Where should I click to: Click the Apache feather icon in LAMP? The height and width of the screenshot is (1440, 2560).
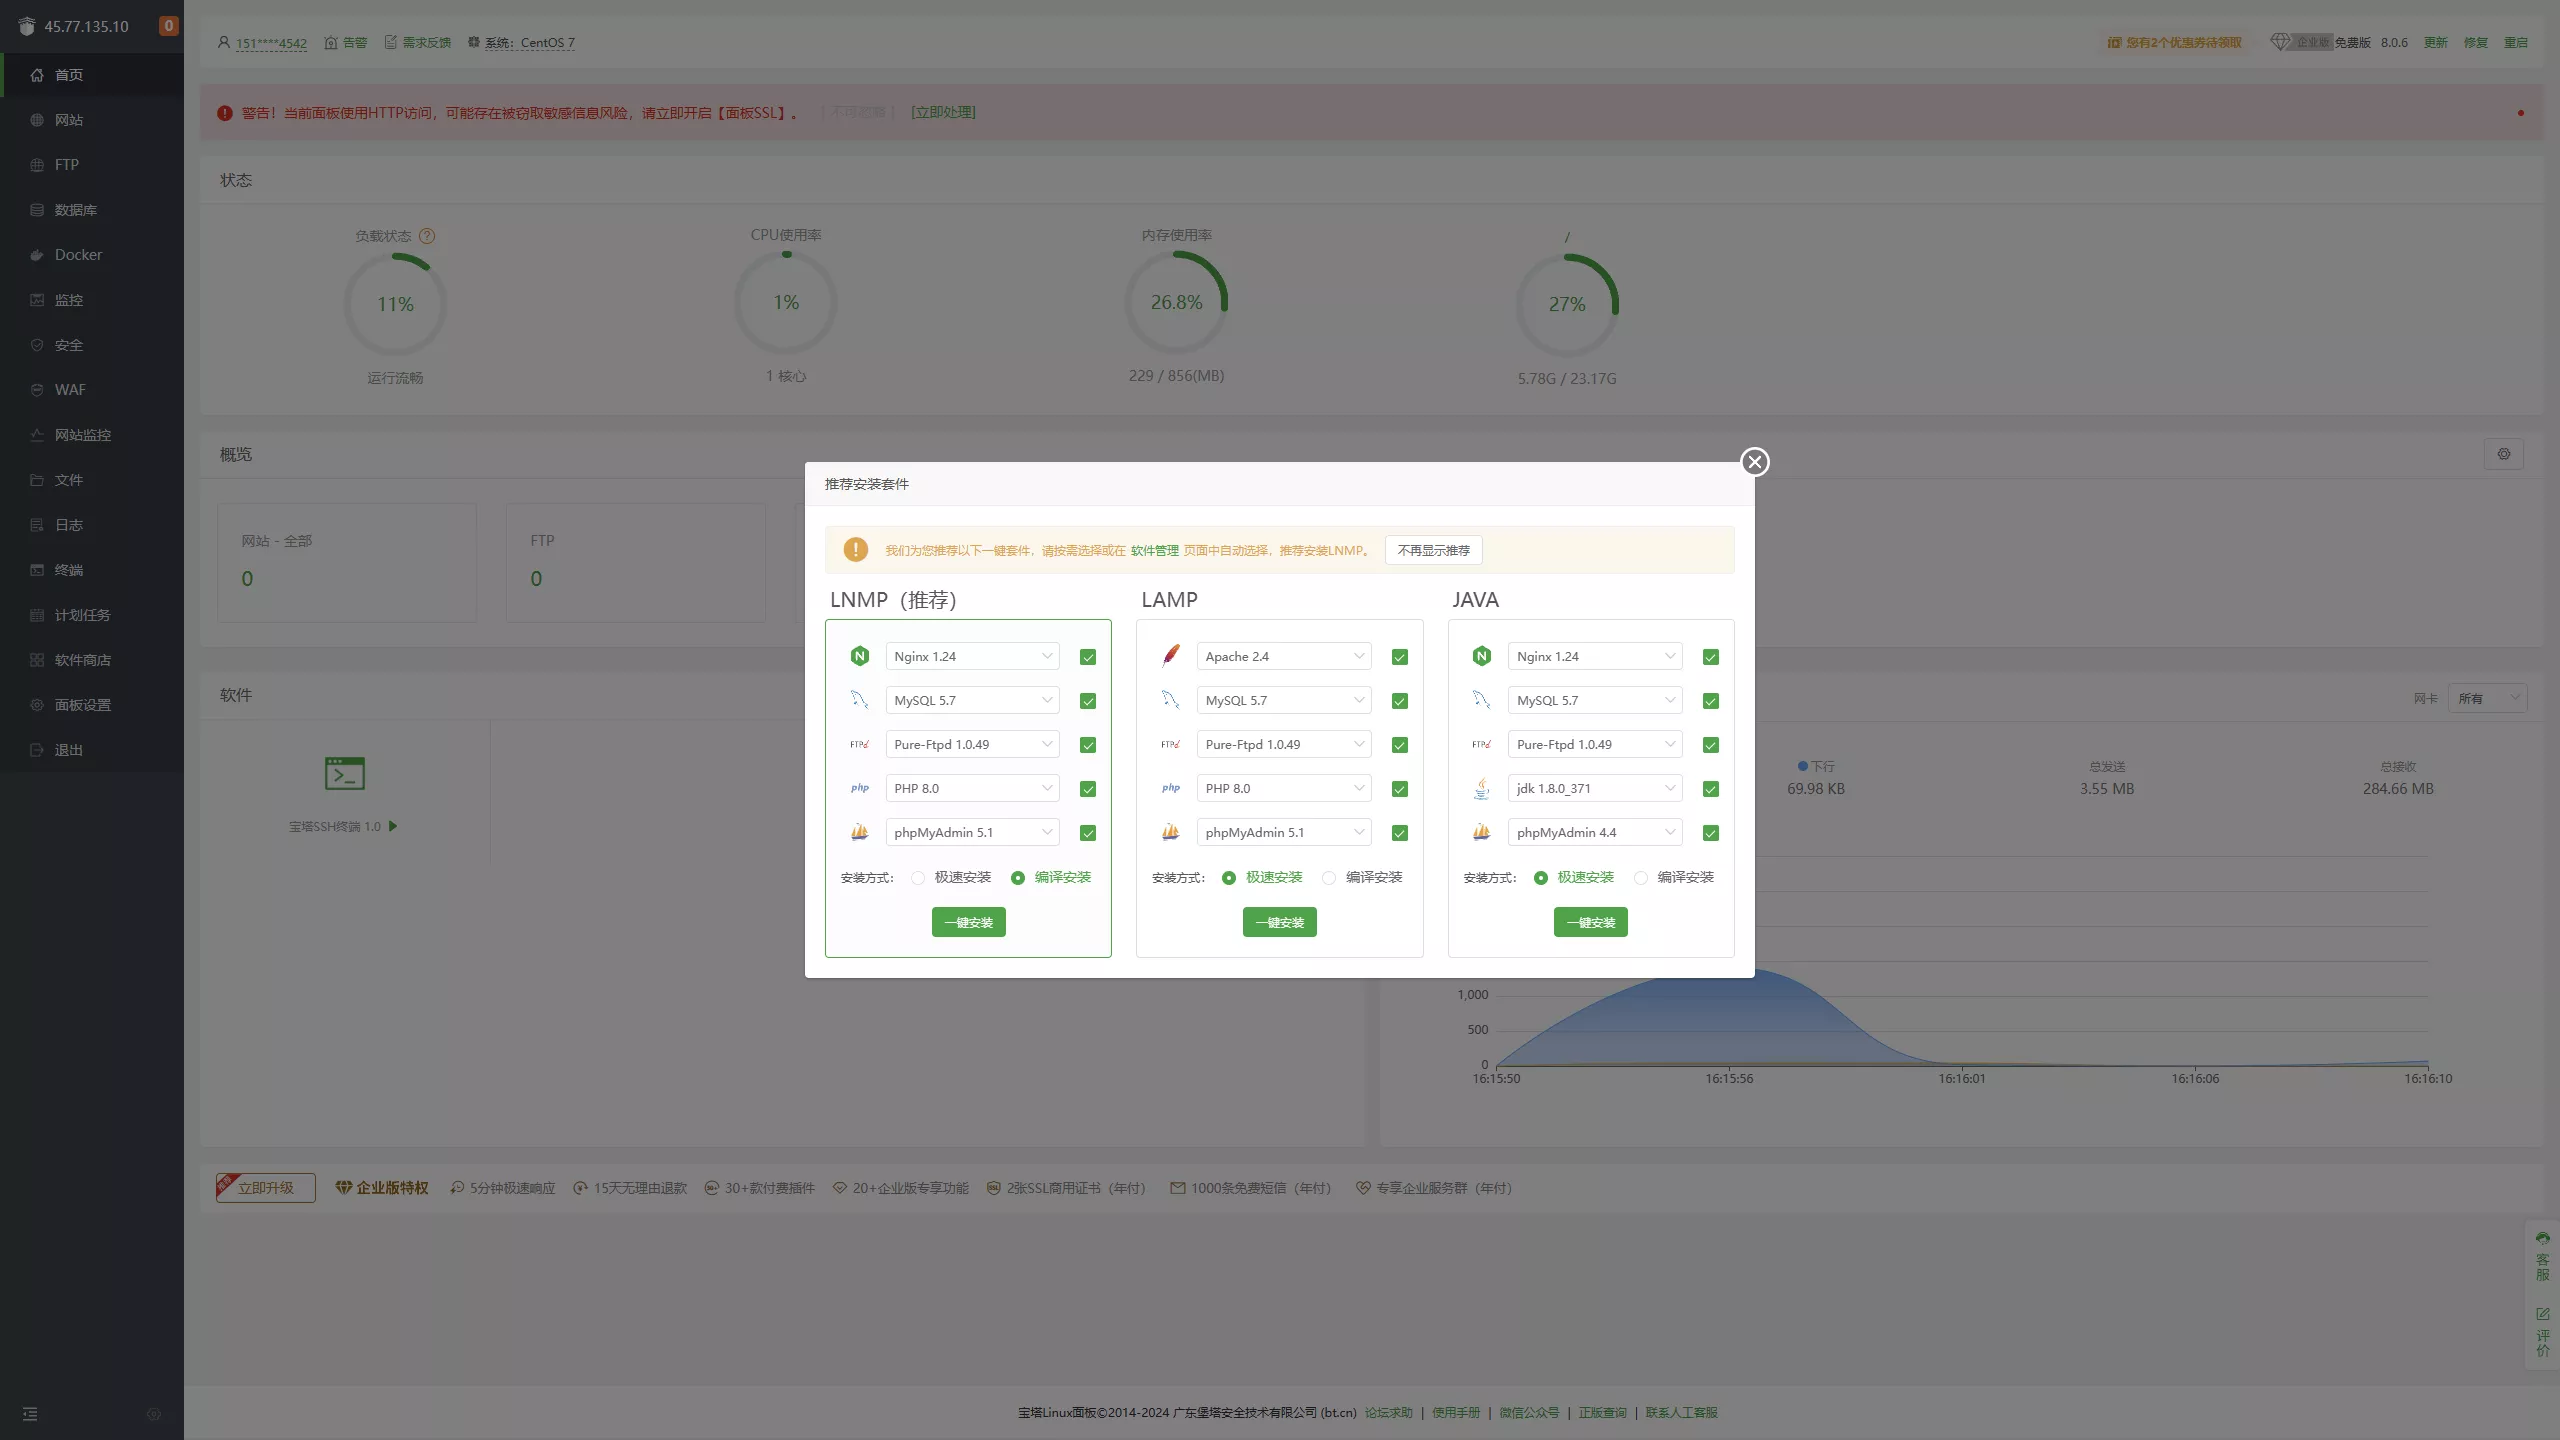click(x=1170, y=656)
